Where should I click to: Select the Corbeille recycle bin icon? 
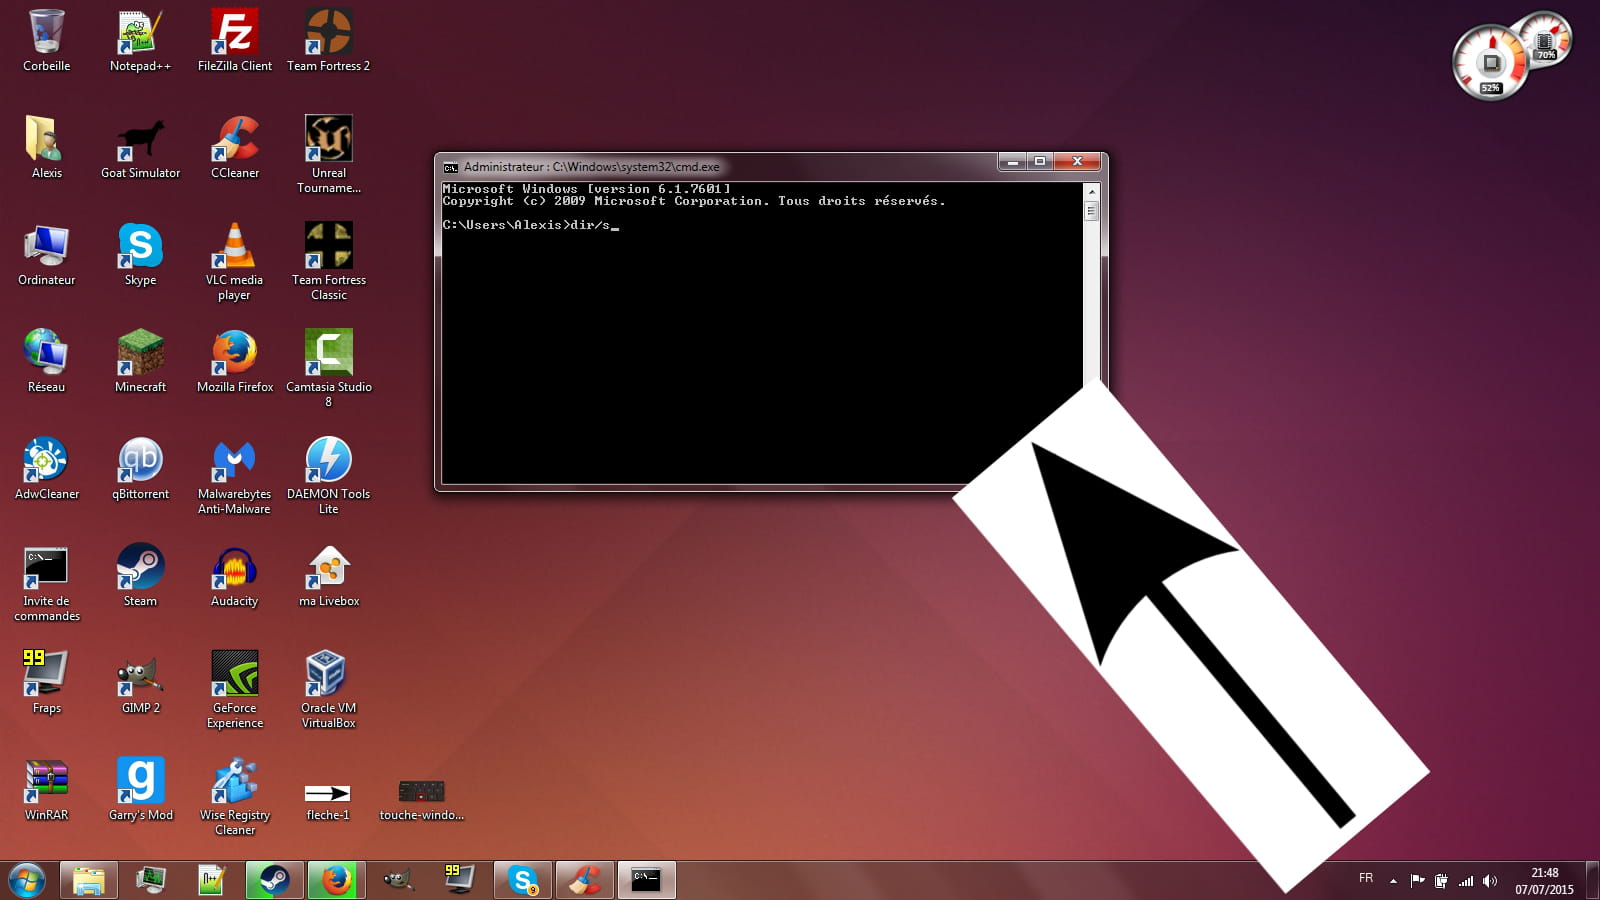pos(46,33)
